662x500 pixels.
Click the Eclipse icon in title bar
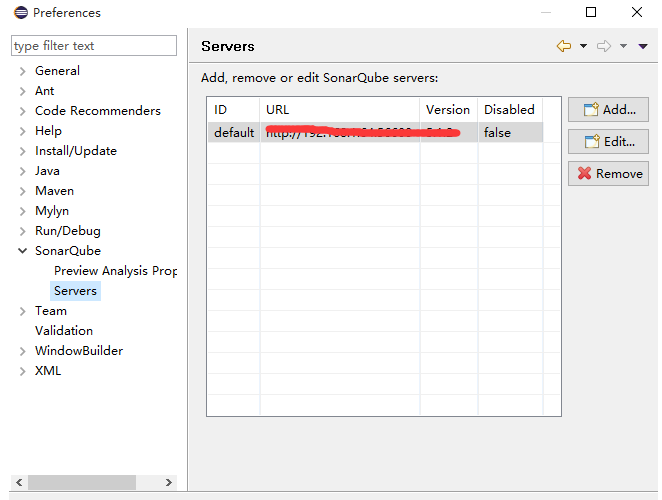21,13
